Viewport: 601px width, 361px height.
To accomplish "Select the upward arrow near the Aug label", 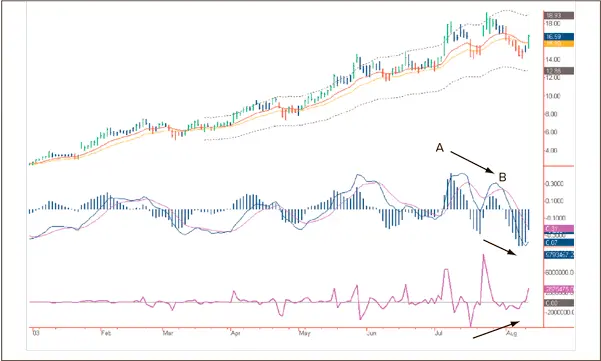I will [496, 330].
